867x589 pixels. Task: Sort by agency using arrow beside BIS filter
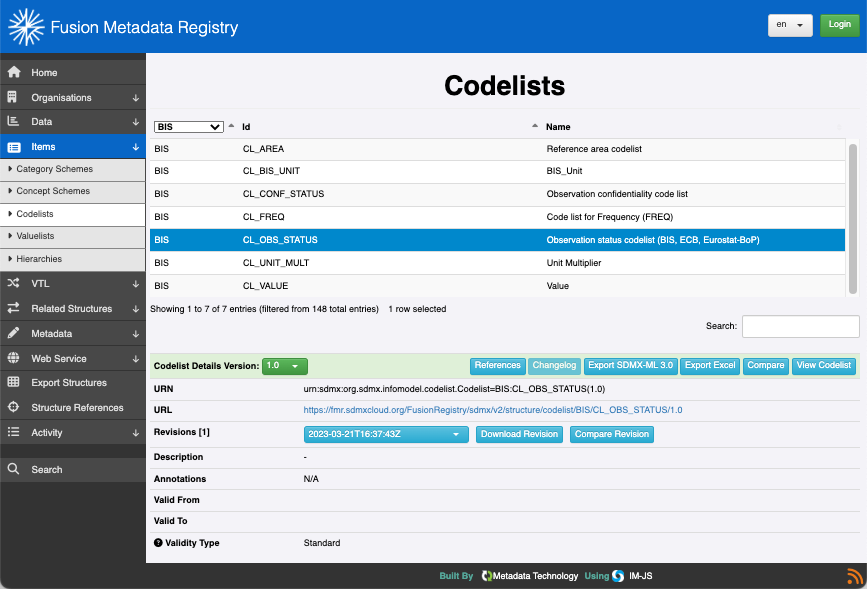point(231,126)
